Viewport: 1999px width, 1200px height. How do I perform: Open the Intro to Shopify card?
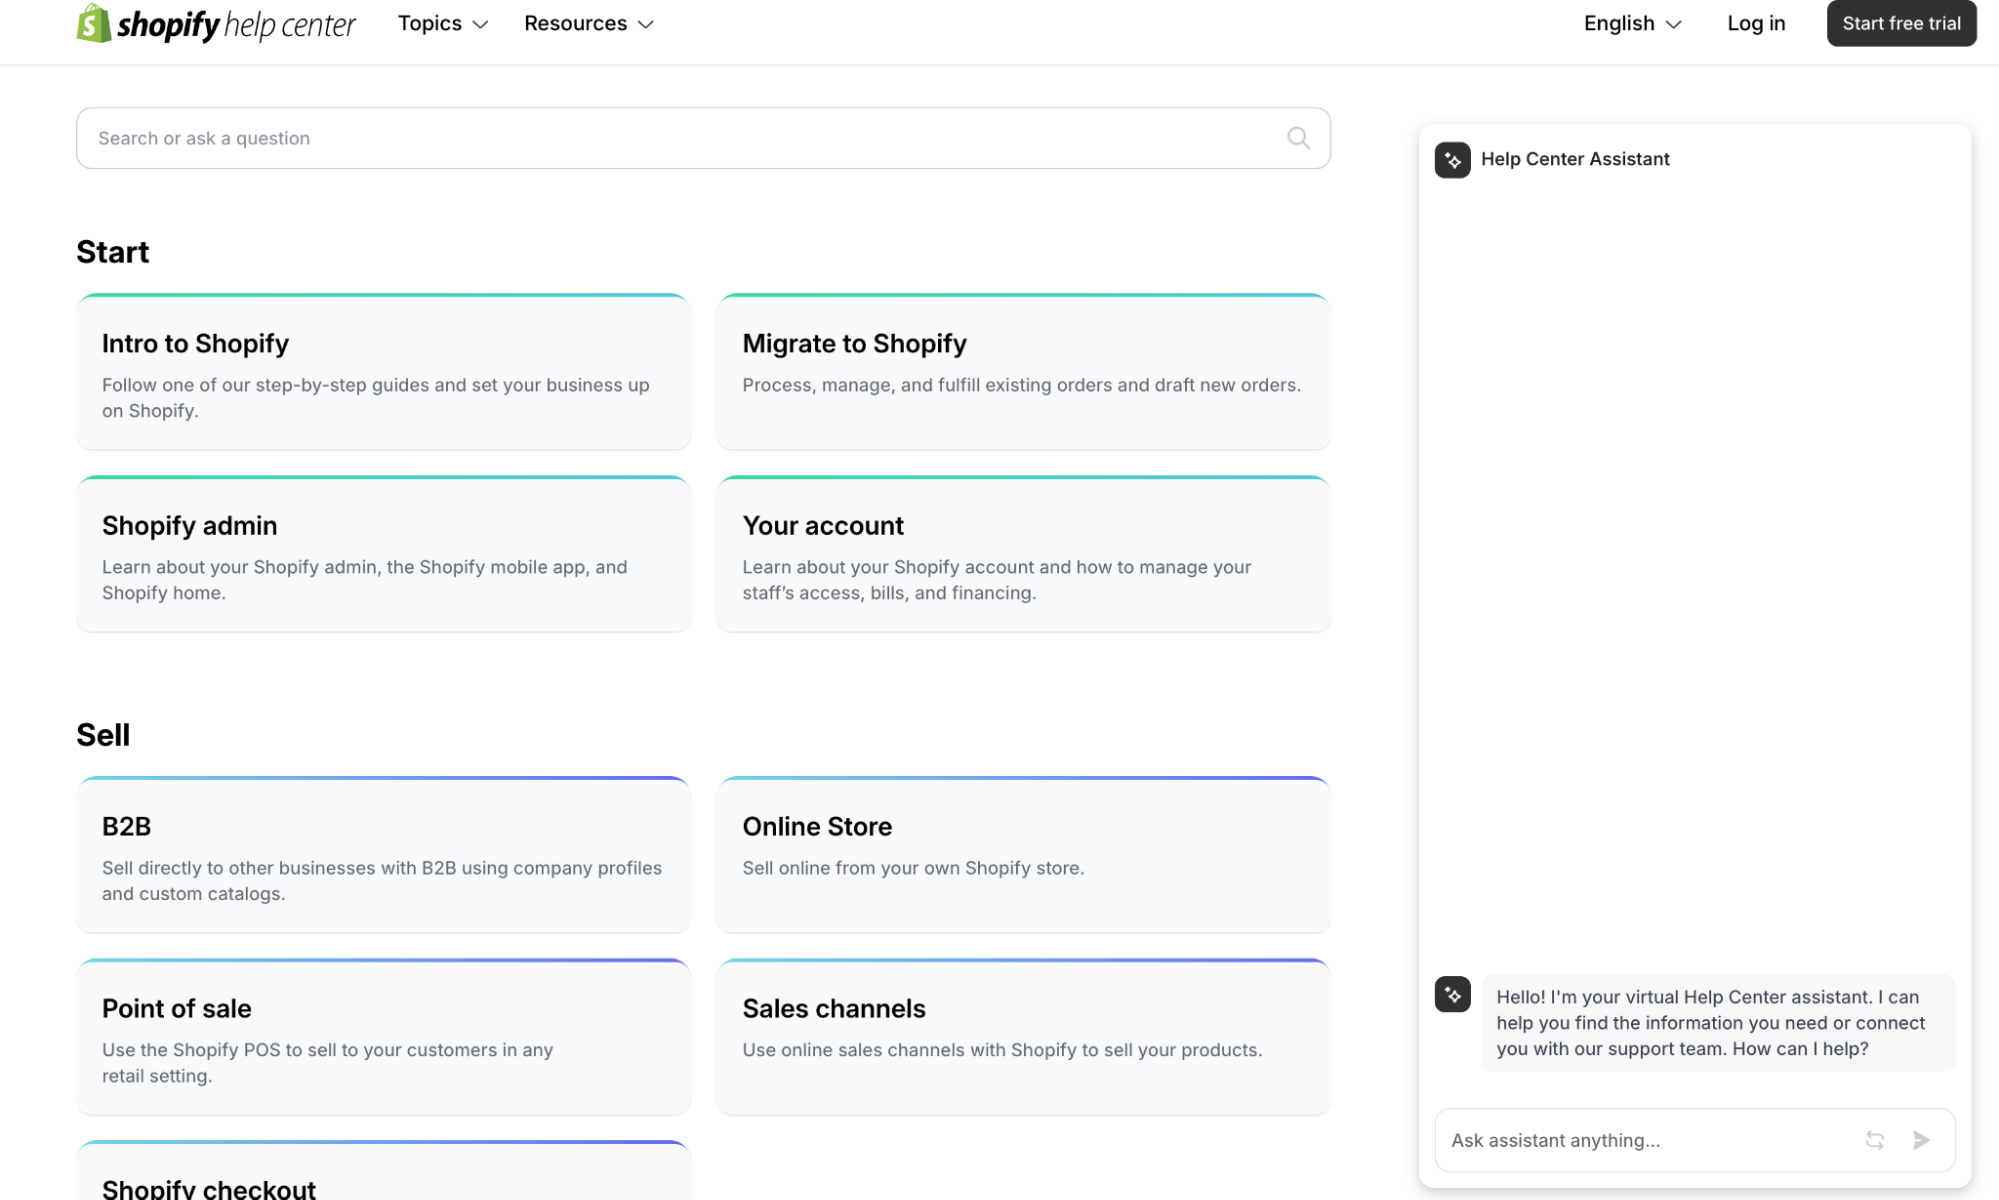click(x=383, y=372)
